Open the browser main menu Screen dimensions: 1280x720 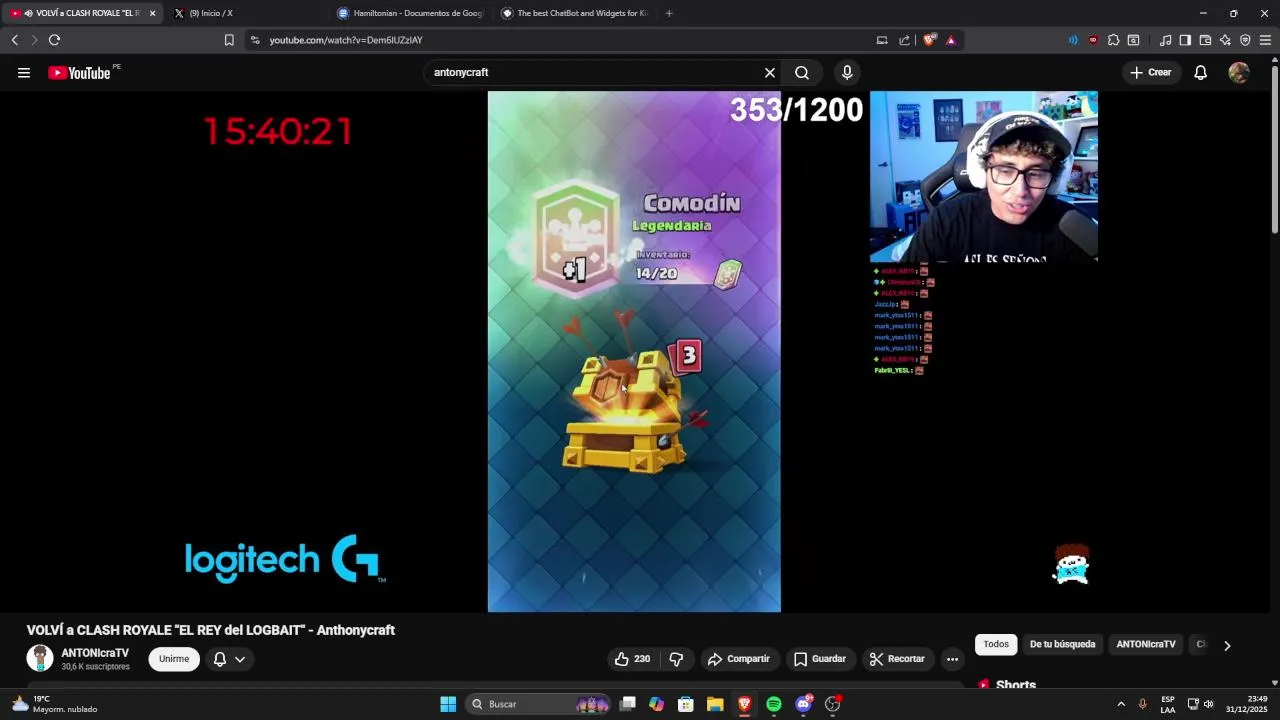[x=1265, y=40]
